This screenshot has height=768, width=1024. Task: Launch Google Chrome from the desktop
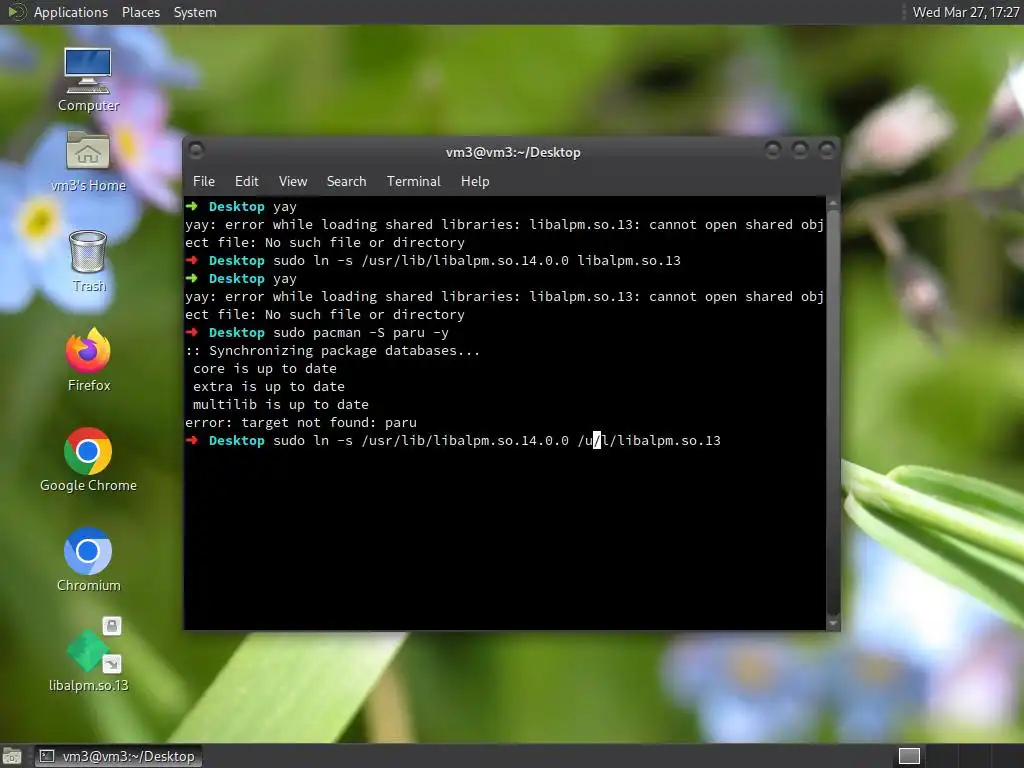(88, 460)
